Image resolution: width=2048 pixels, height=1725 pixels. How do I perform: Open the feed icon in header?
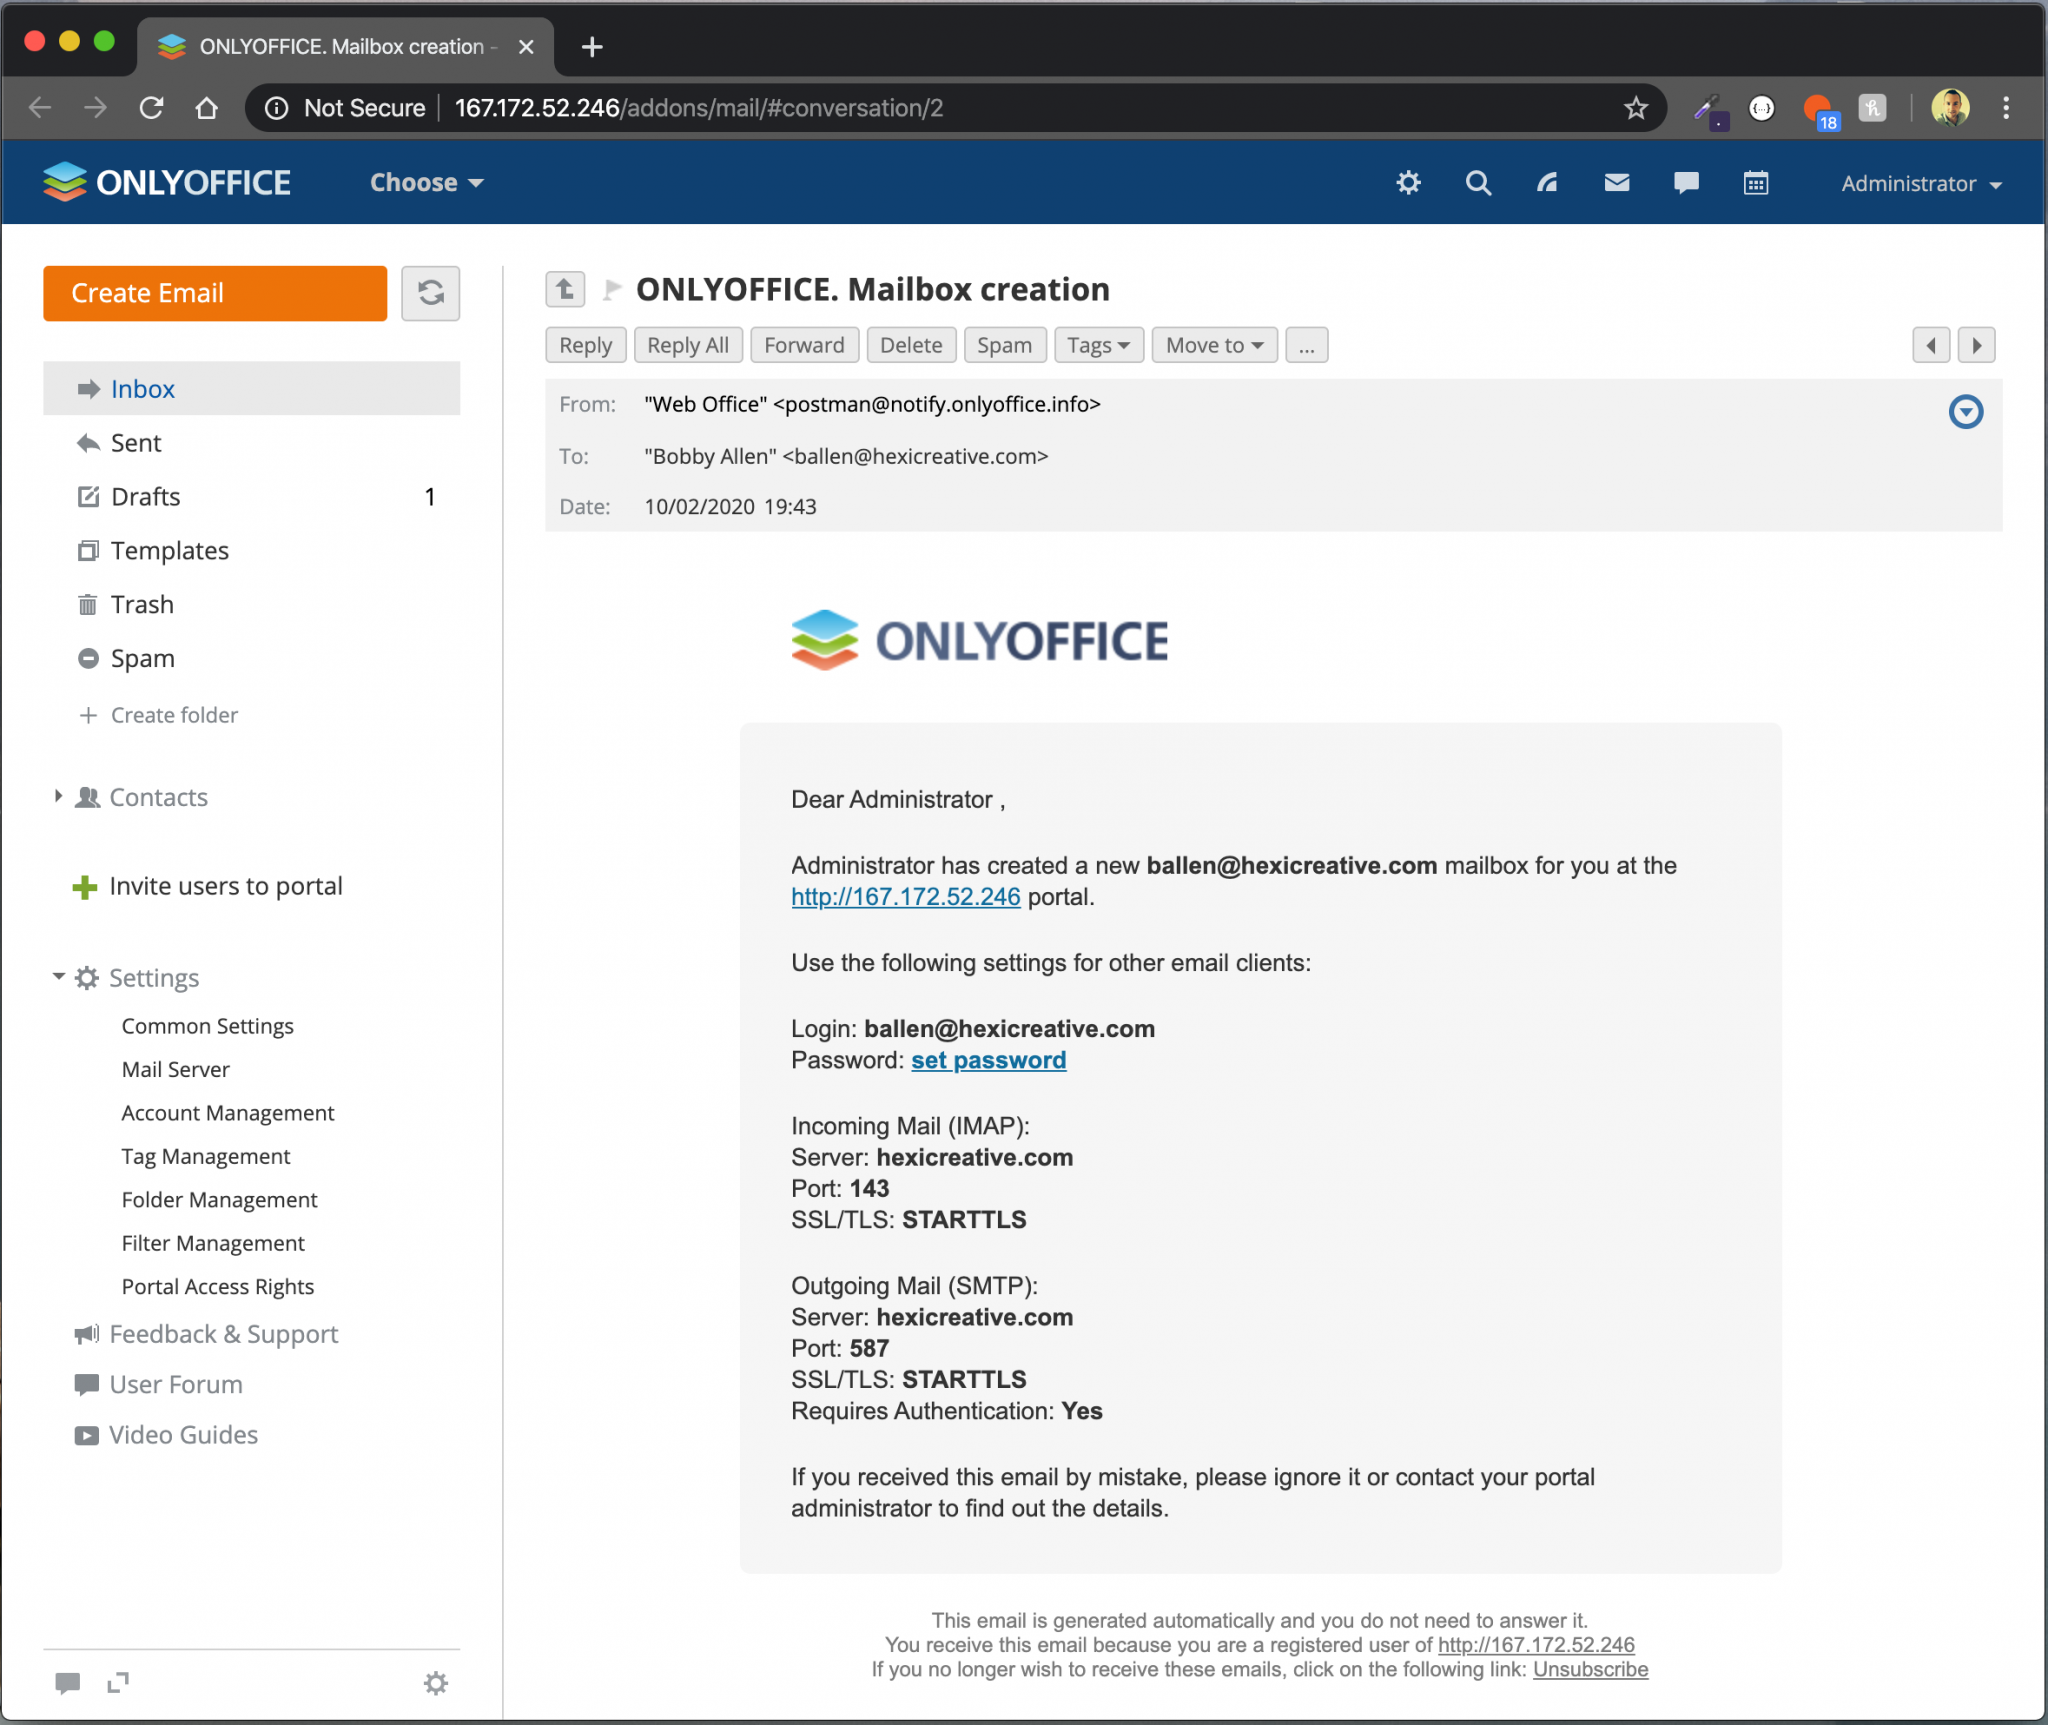[x=1547, y=183]
